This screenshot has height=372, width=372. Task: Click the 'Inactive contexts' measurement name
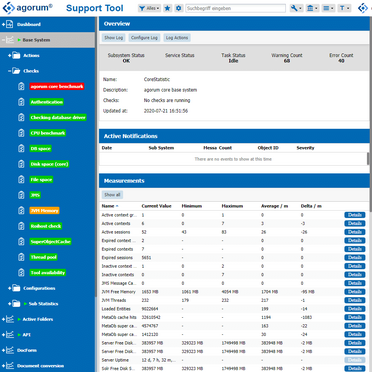coord(118,275)
